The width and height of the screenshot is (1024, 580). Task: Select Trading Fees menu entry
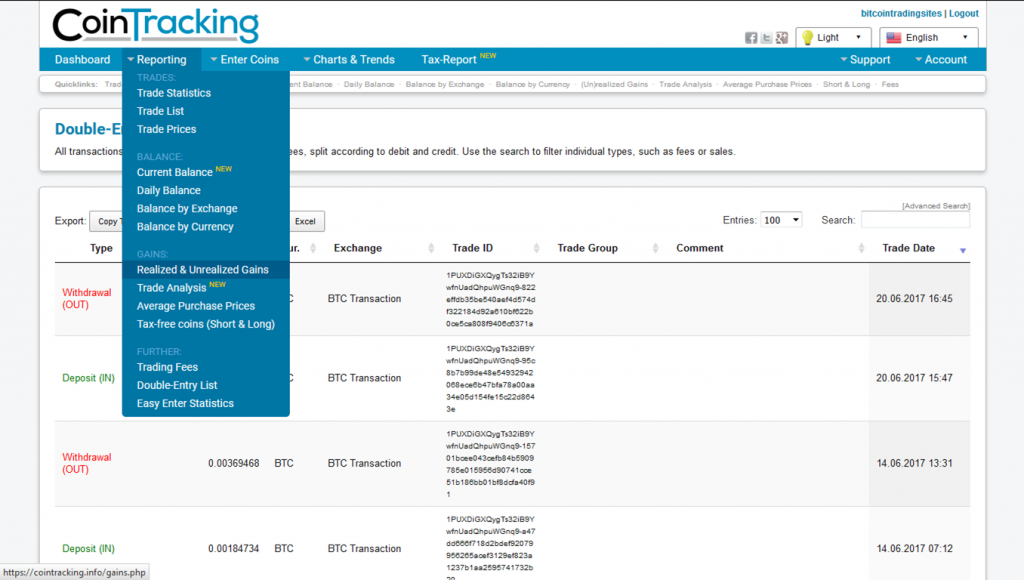pyautogui.click(x=167, y=367)
